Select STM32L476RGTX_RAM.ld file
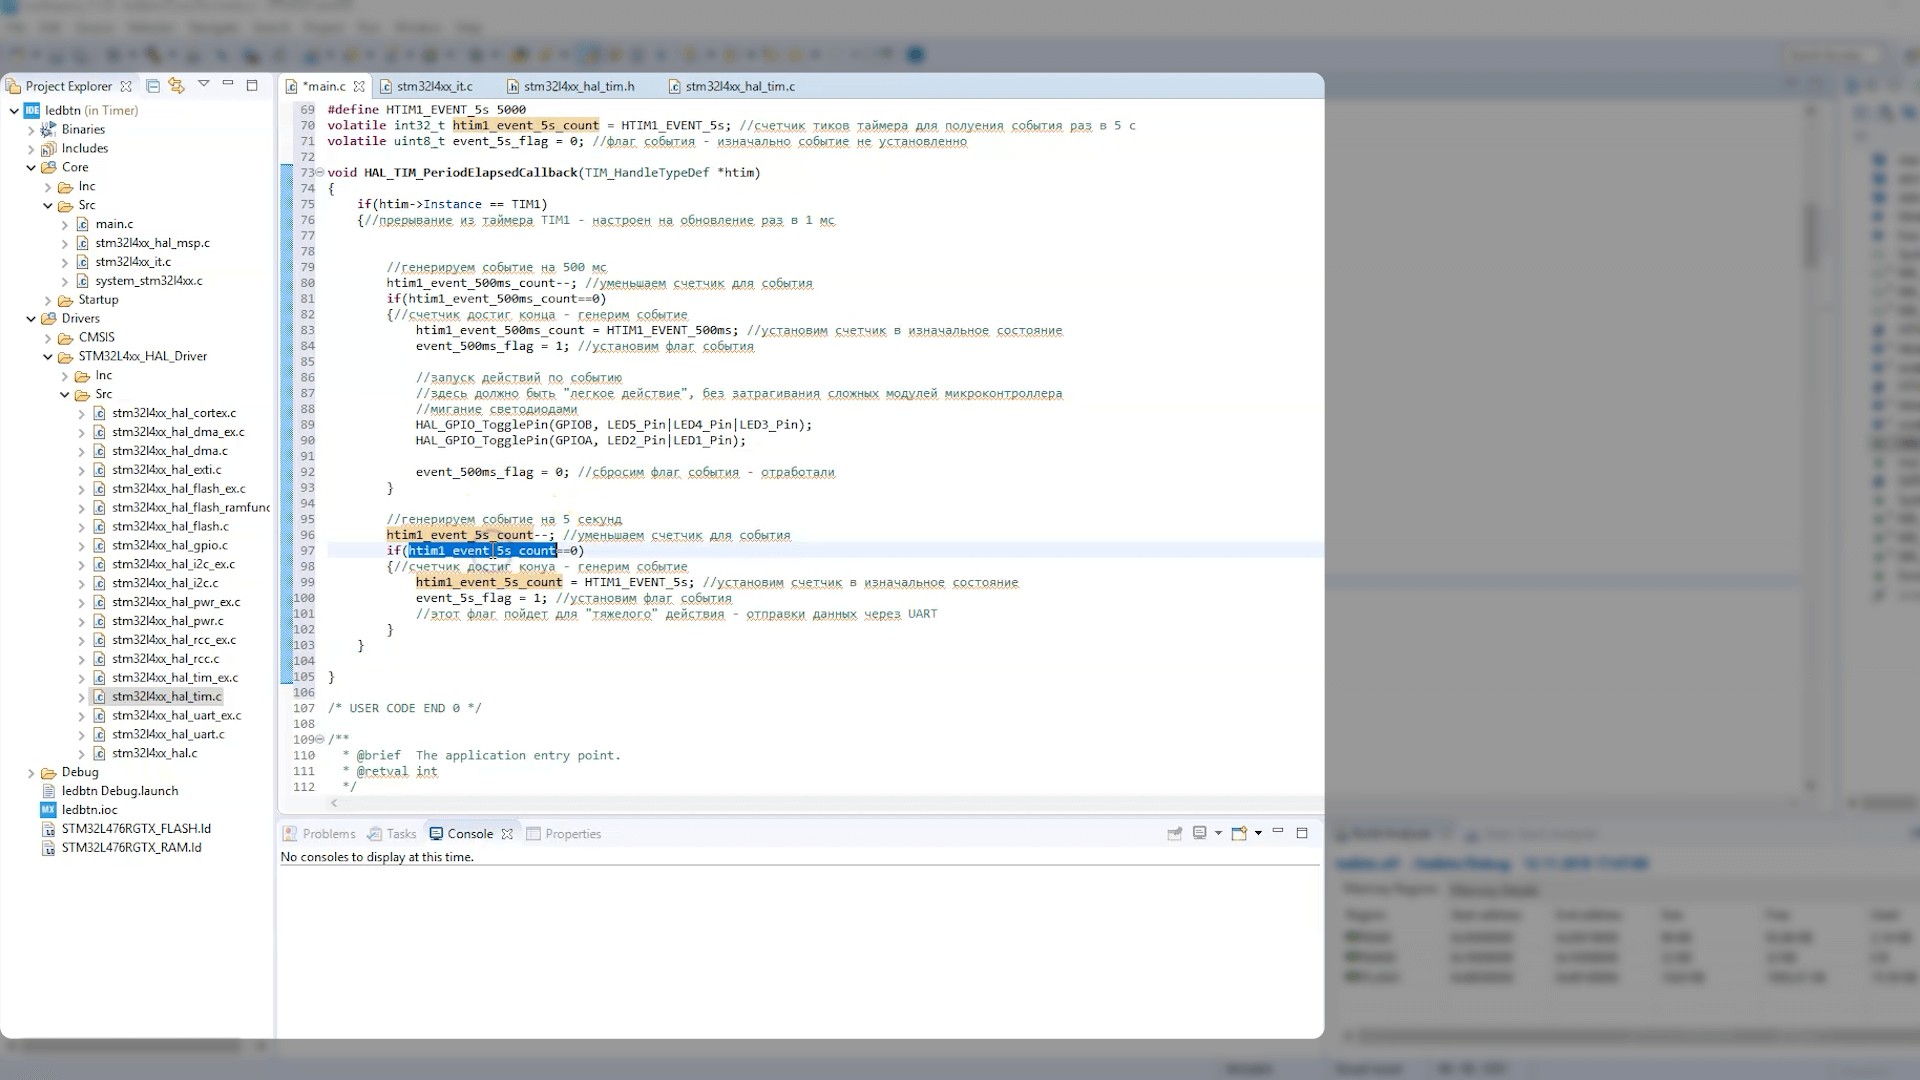Screen dimensions: 1920x1080 131,848
